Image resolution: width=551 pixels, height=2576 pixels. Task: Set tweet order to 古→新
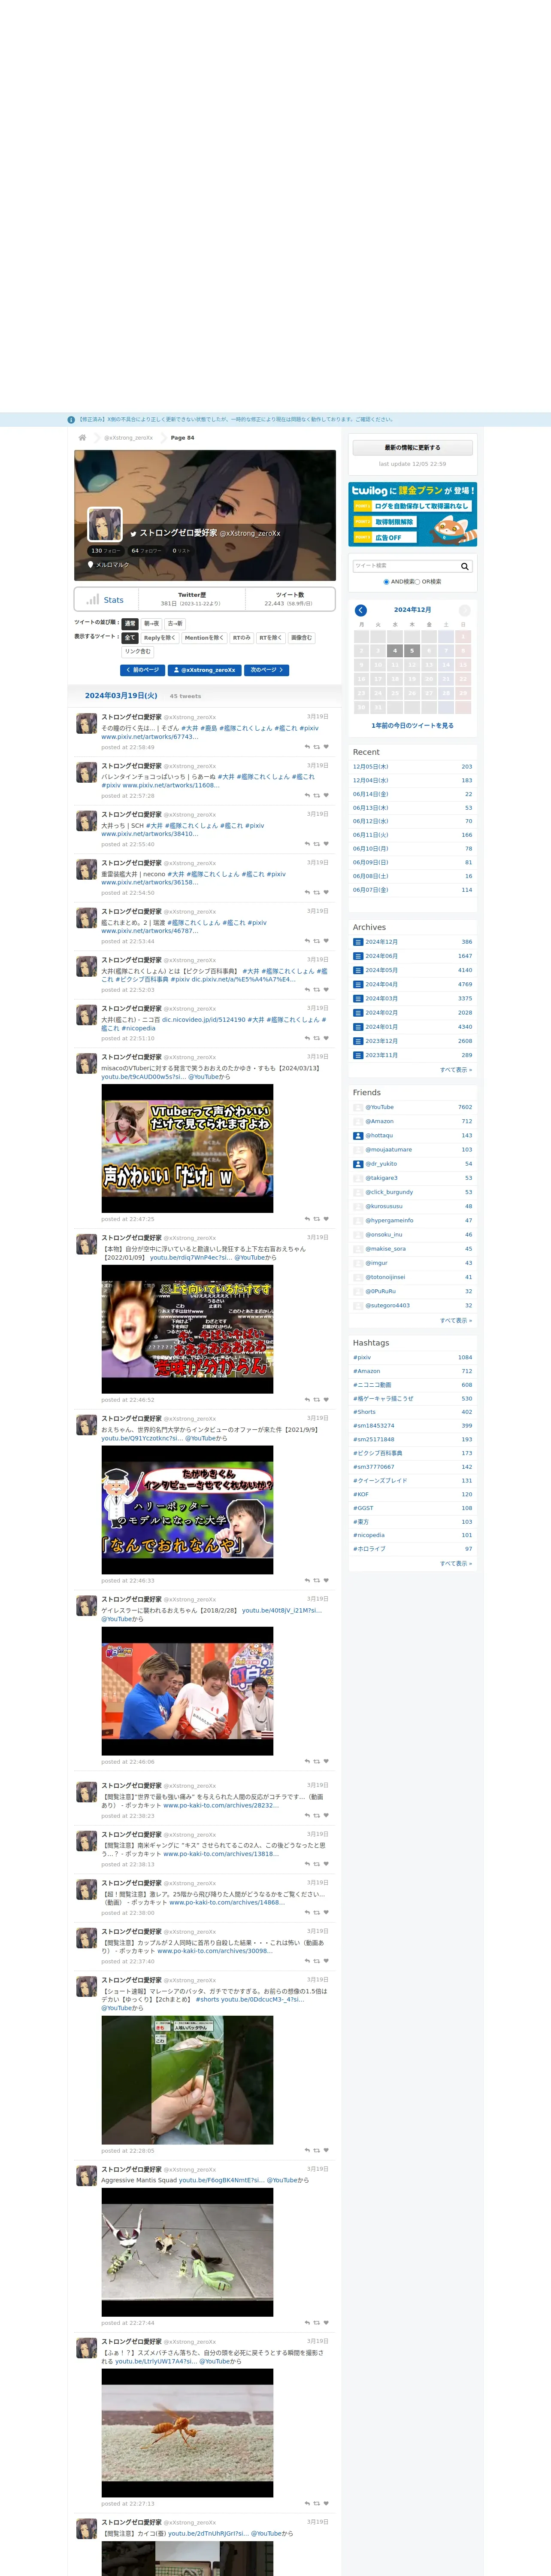coord(175,623)
